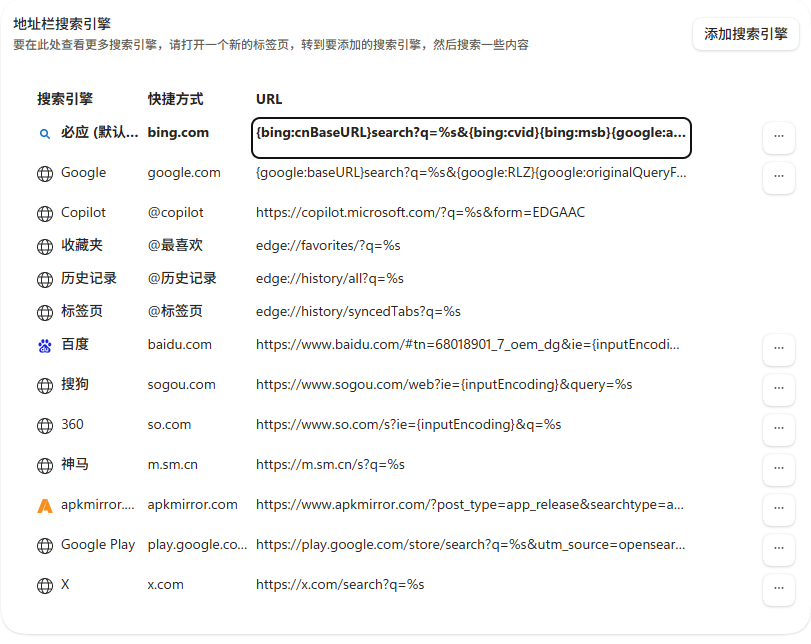Viewport: 811px width, 644px height.
Task: Click the edge://history/syncedTabs URL
Action: (x=358, y=312)
